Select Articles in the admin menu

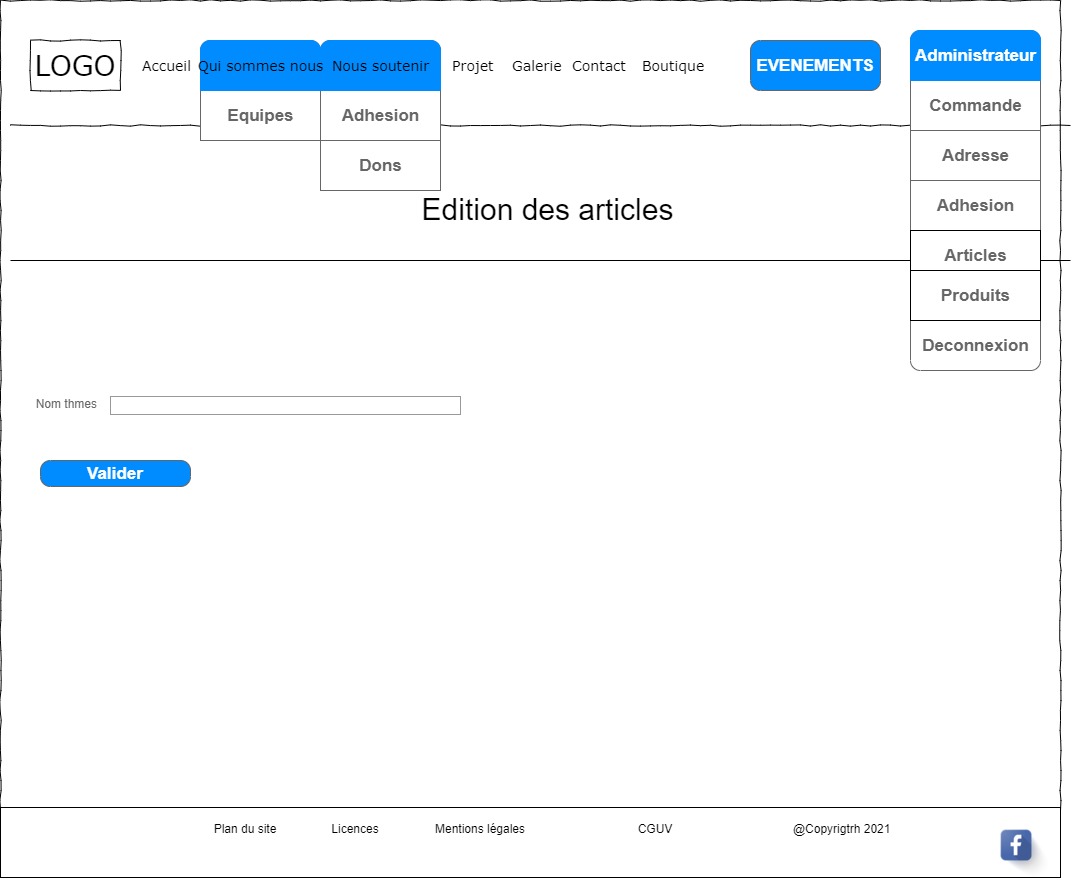pos(975,253)
